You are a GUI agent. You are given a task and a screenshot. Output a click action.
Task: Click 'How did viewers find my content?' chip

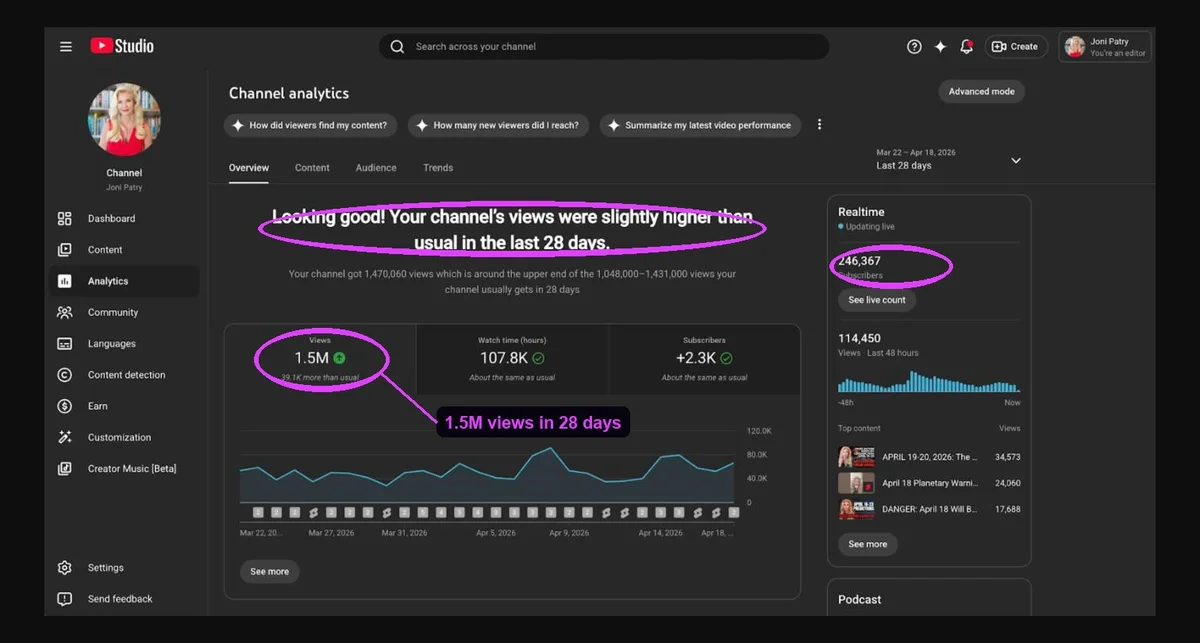[x=312, y=125]
